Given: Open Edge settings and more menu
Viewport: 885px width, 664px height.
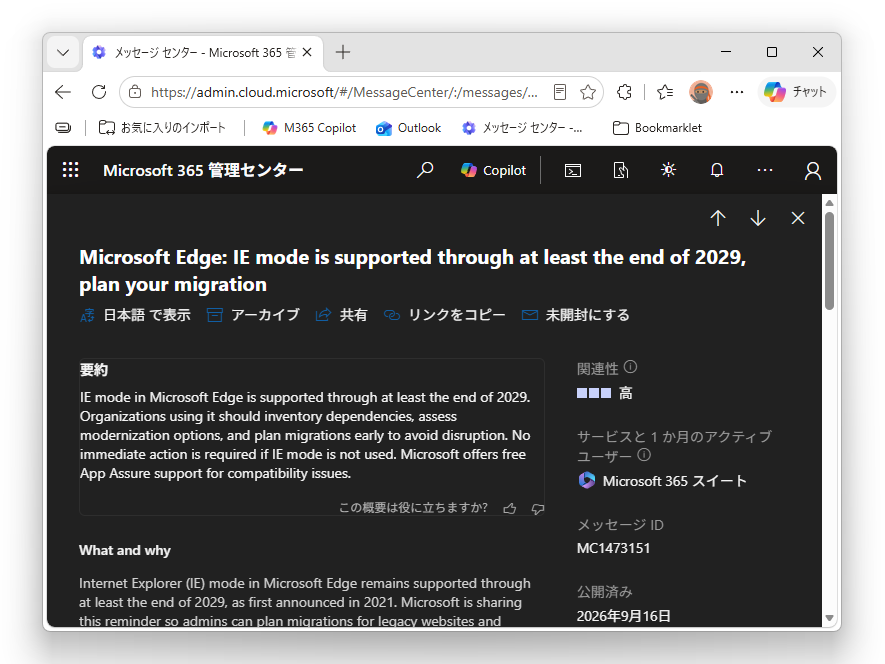Looking at the screenshot, I should pyautogui.click(x=737, y=92).
